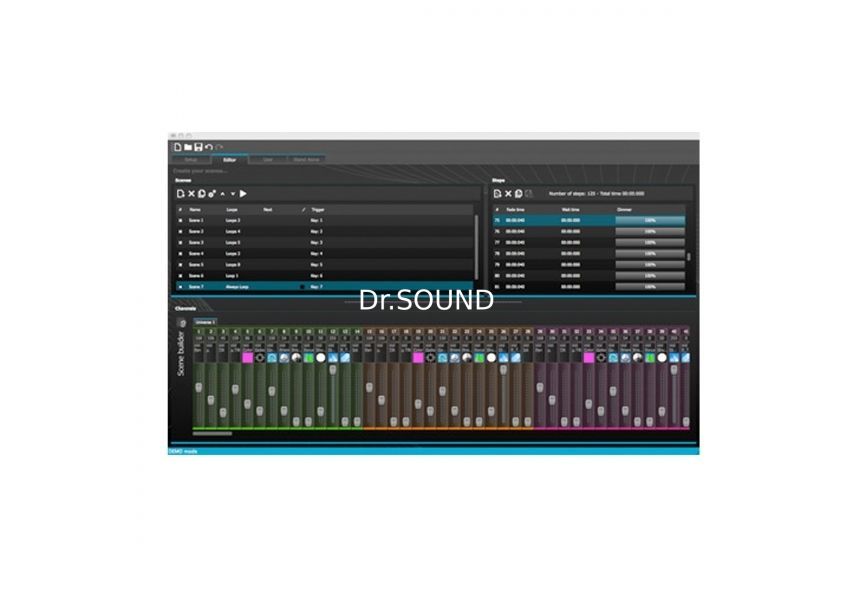Click the Loops column header

pyautogui.click(x=232, y=209)
